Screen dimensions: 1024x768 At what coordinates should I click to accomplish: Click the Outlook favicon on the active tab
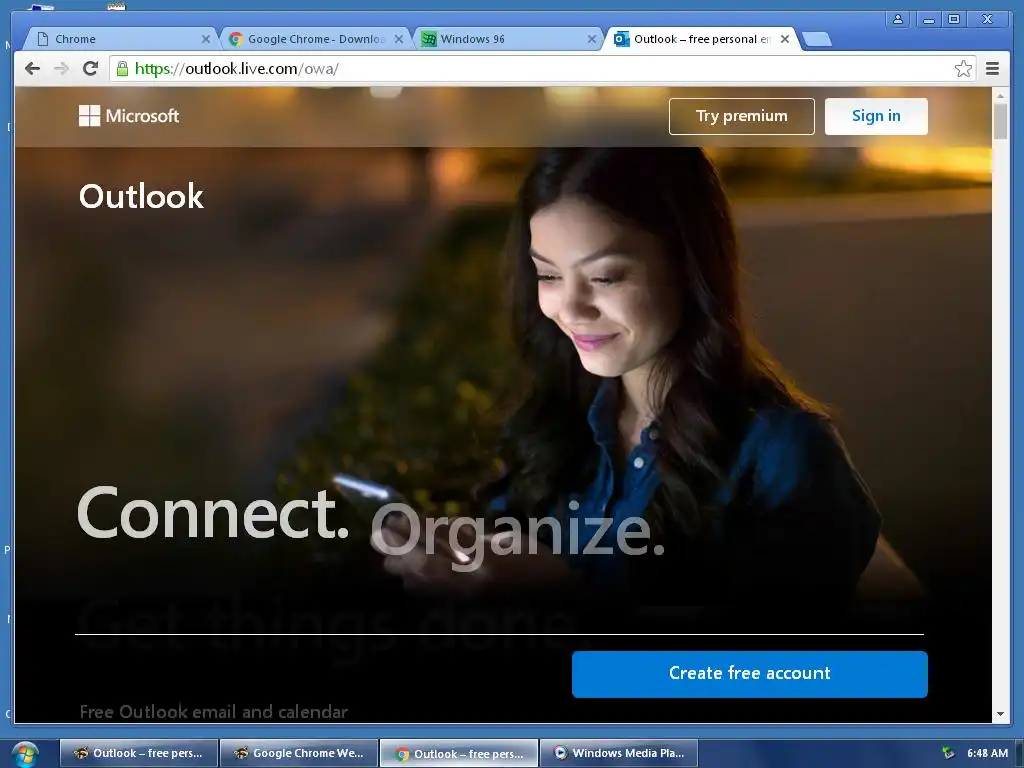tap(621, 39)
